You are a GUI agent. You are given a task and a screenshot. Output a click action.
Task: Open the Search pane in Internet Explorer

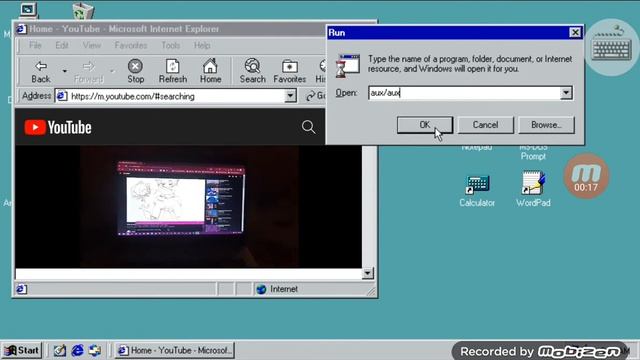(252, 71)
